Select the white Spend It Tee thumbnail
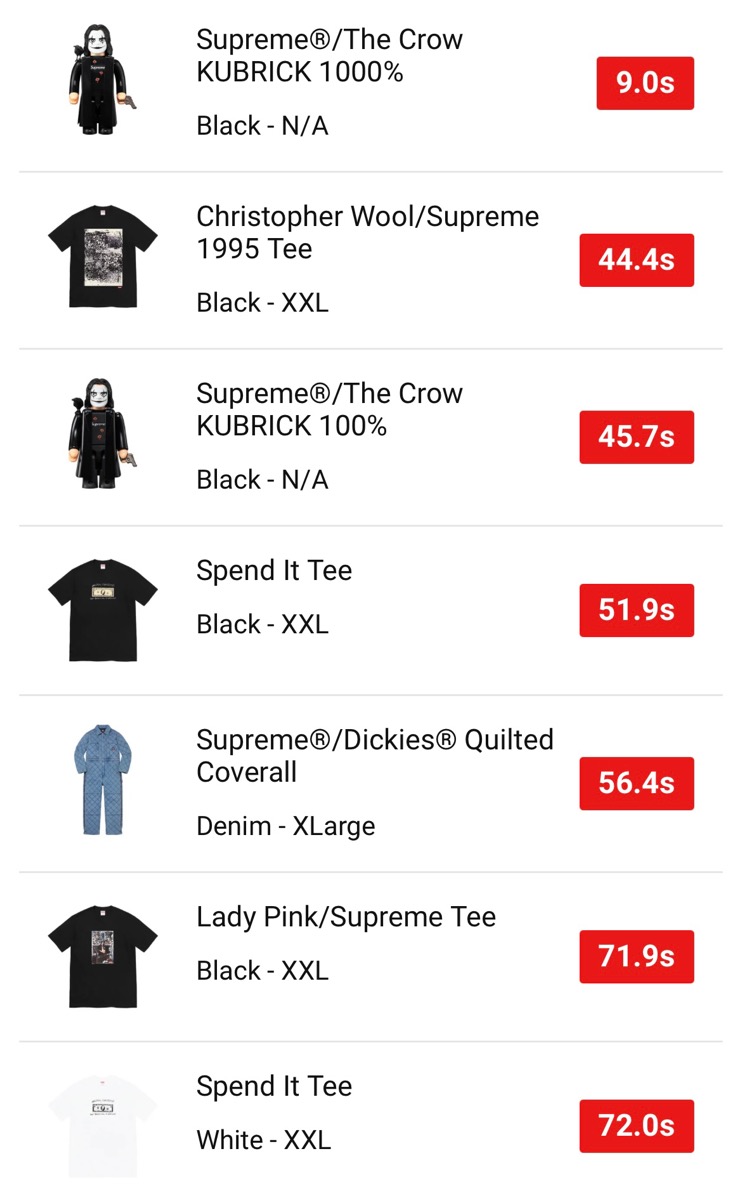Screen dimensions: 742x1200 pyautogui.click(x=103, y=1125)
